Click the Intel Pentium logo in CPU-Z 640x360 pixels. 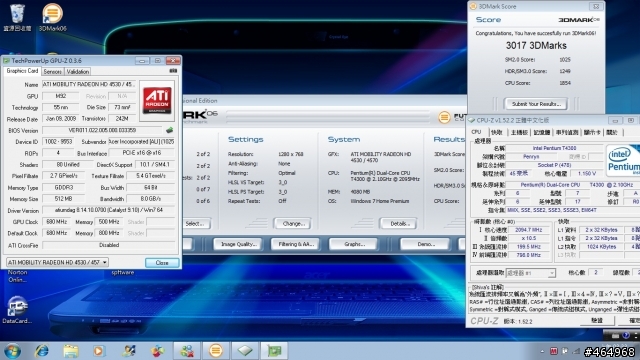(623, 160)
